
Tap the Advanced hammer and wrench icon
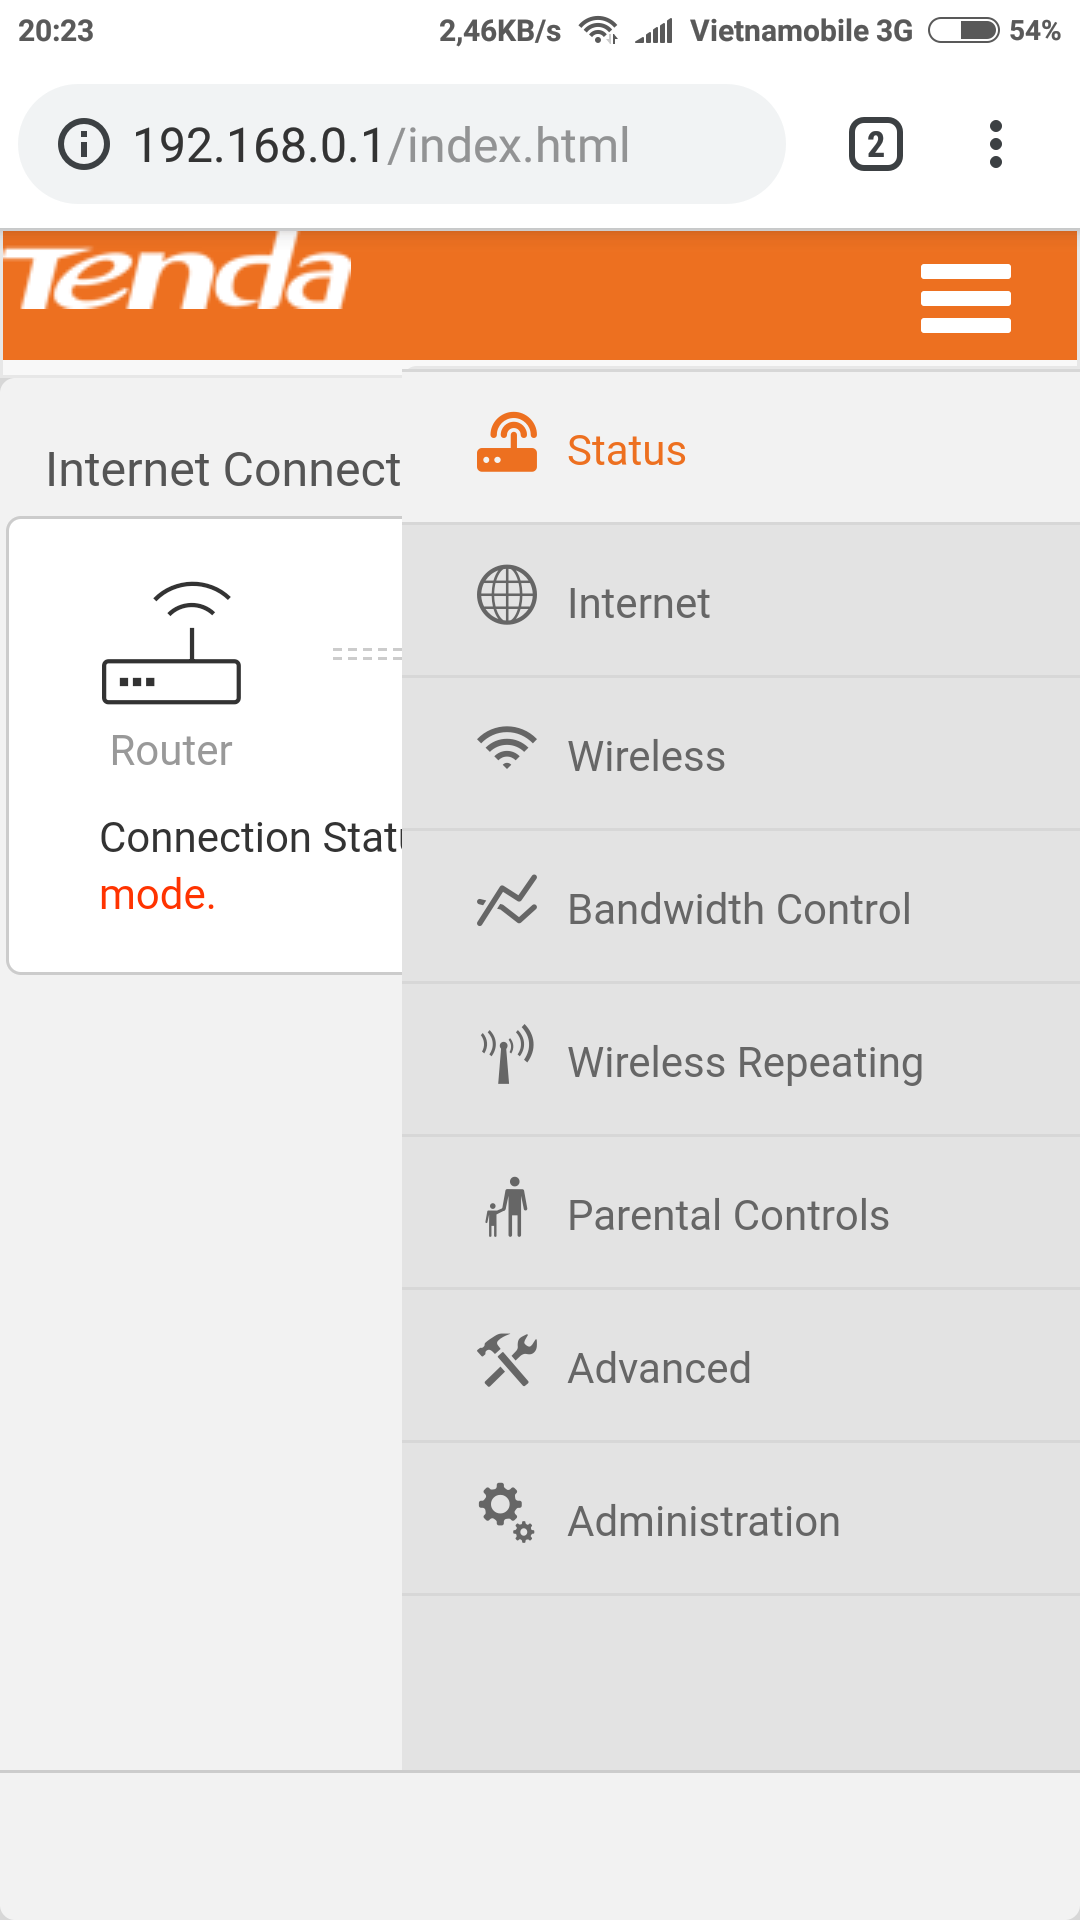[x=507, y=1360]
